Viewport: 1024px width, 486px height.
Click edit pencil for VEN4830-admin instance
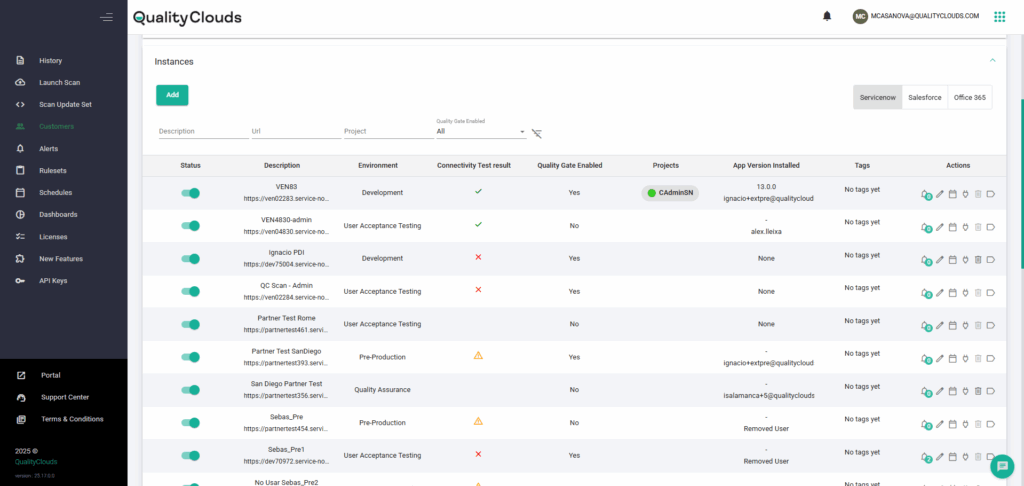coord(940,227)
